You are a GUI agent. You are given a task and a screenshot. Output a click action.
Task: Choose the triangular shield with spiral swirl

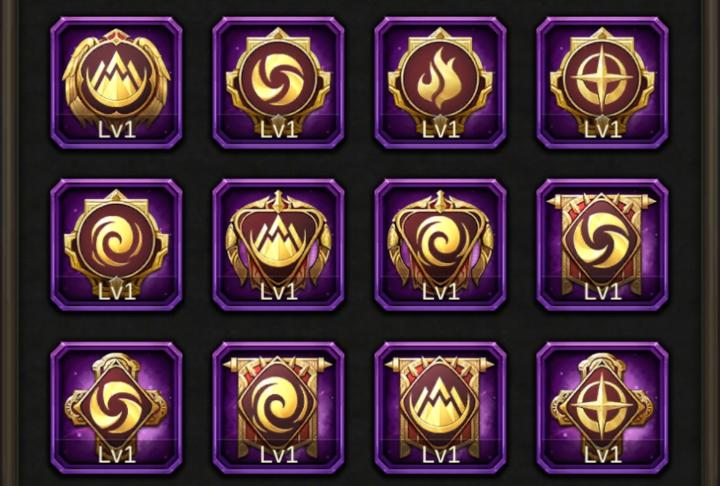click(440, 245)
